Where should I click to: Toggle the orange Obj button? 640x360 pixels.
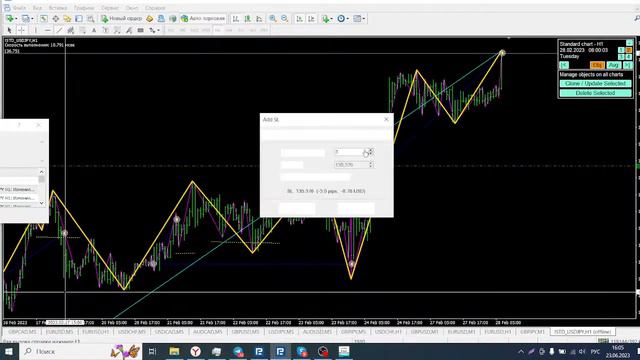click(597, 65)
